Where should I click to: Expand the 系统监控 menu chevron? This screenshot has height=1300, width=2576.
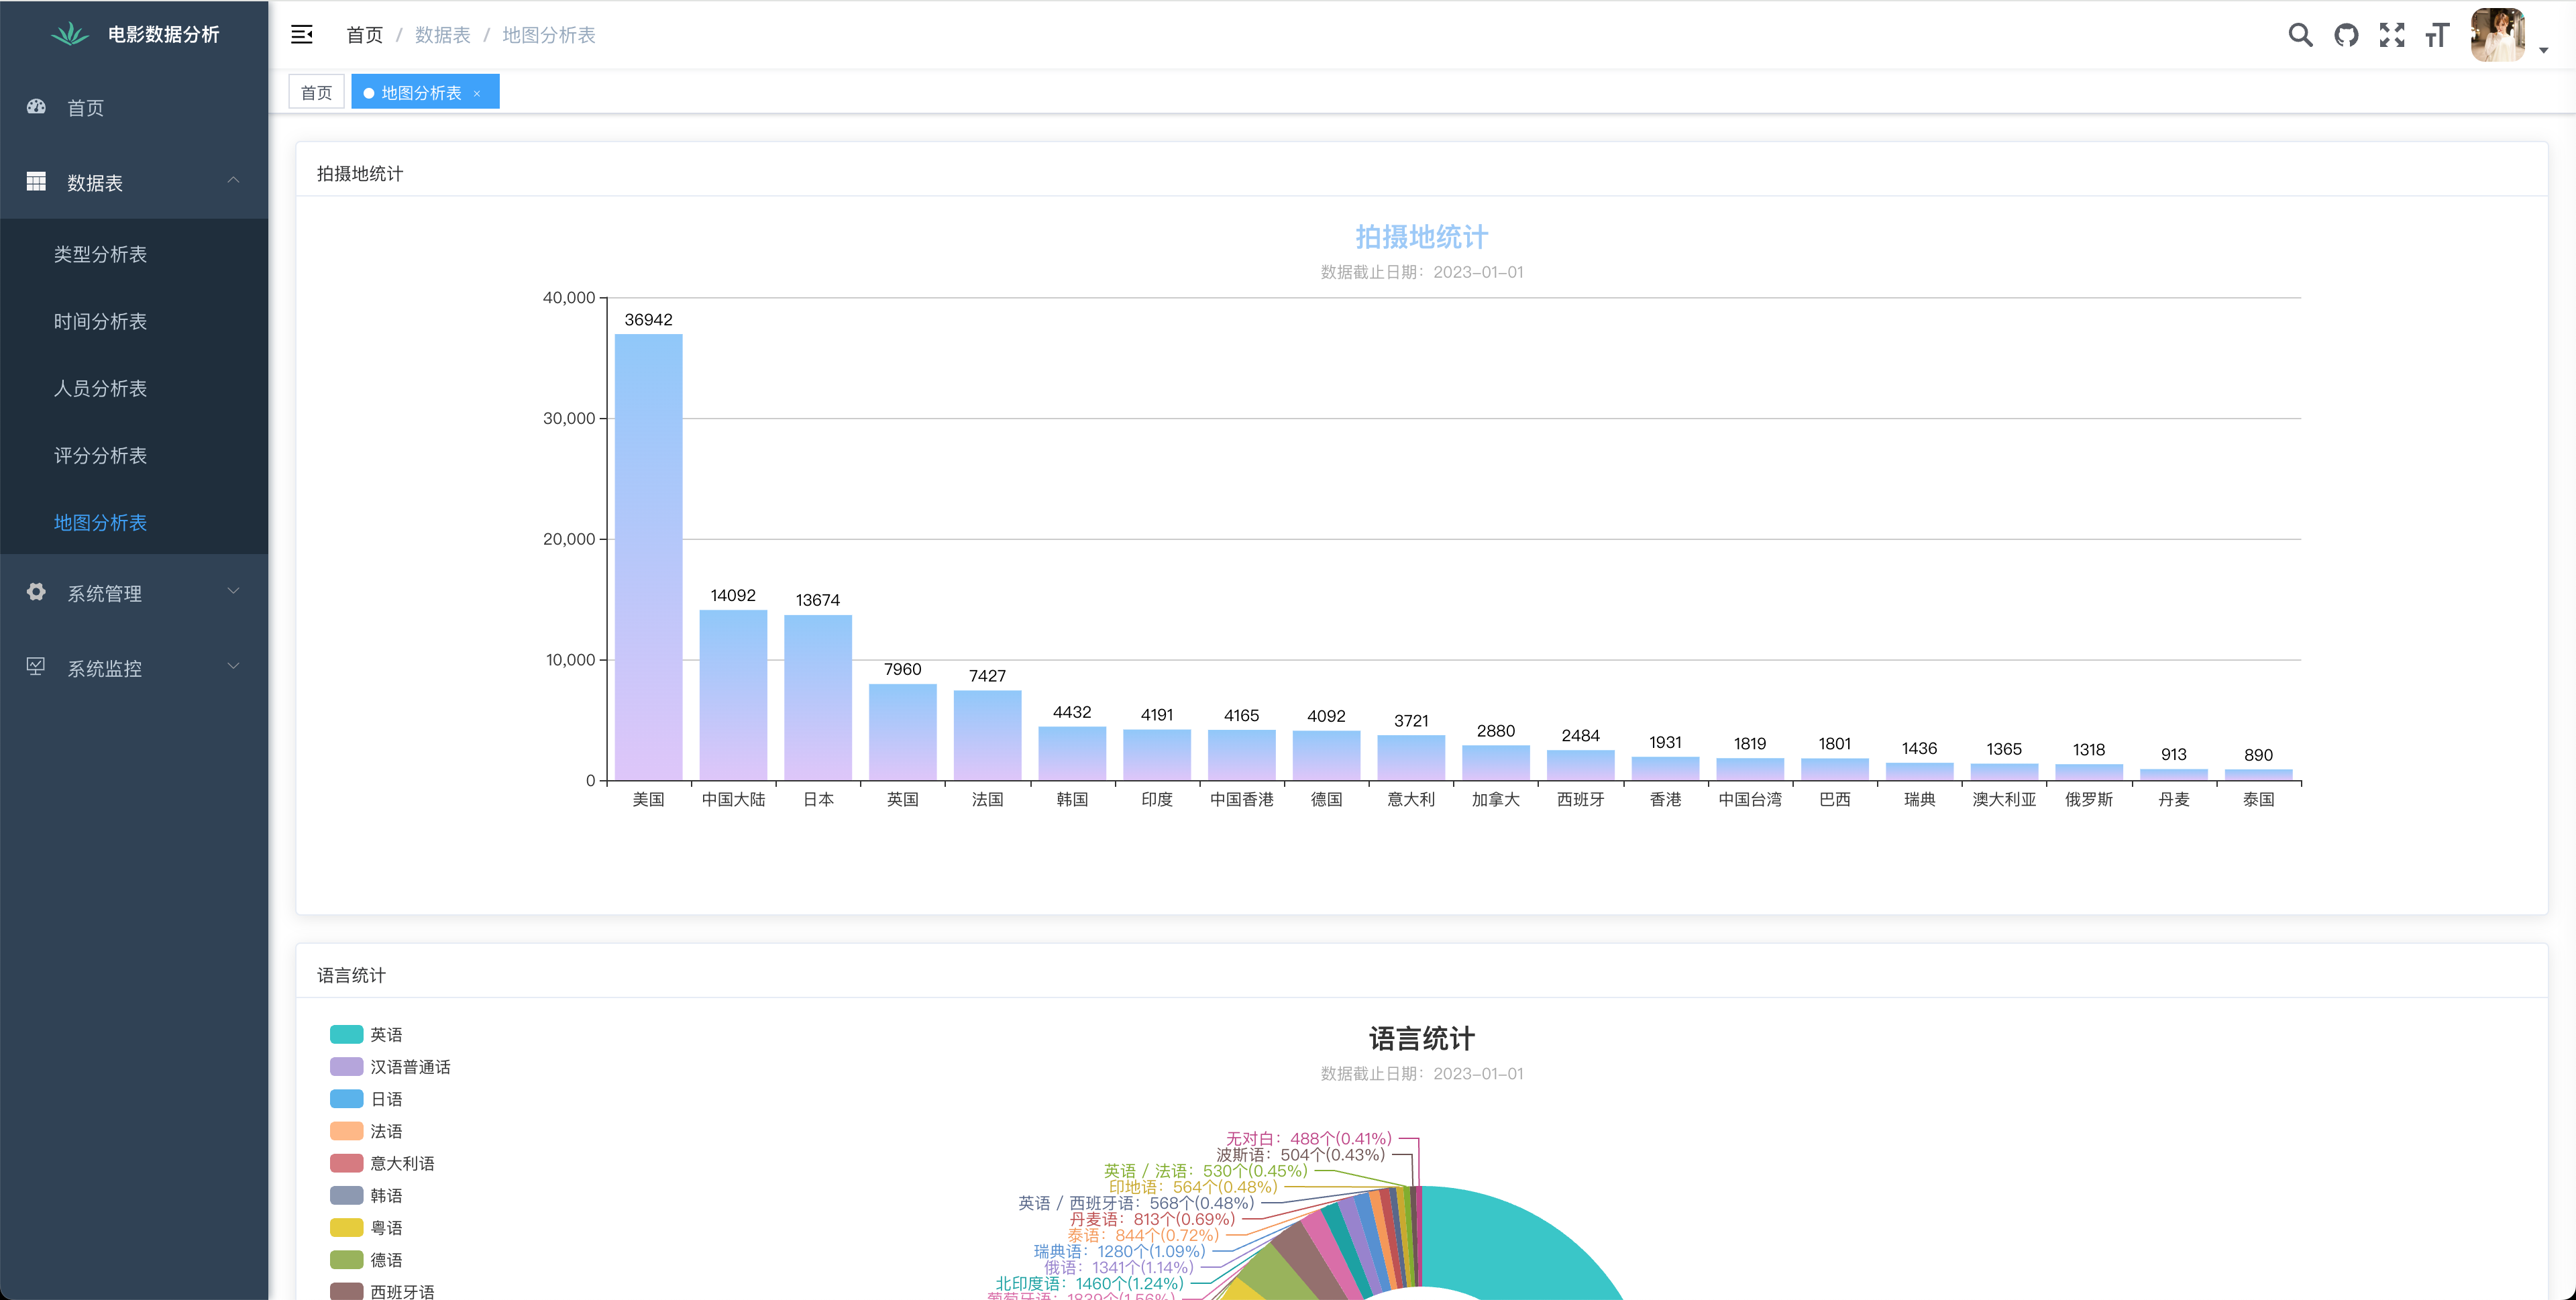[233, 667]
